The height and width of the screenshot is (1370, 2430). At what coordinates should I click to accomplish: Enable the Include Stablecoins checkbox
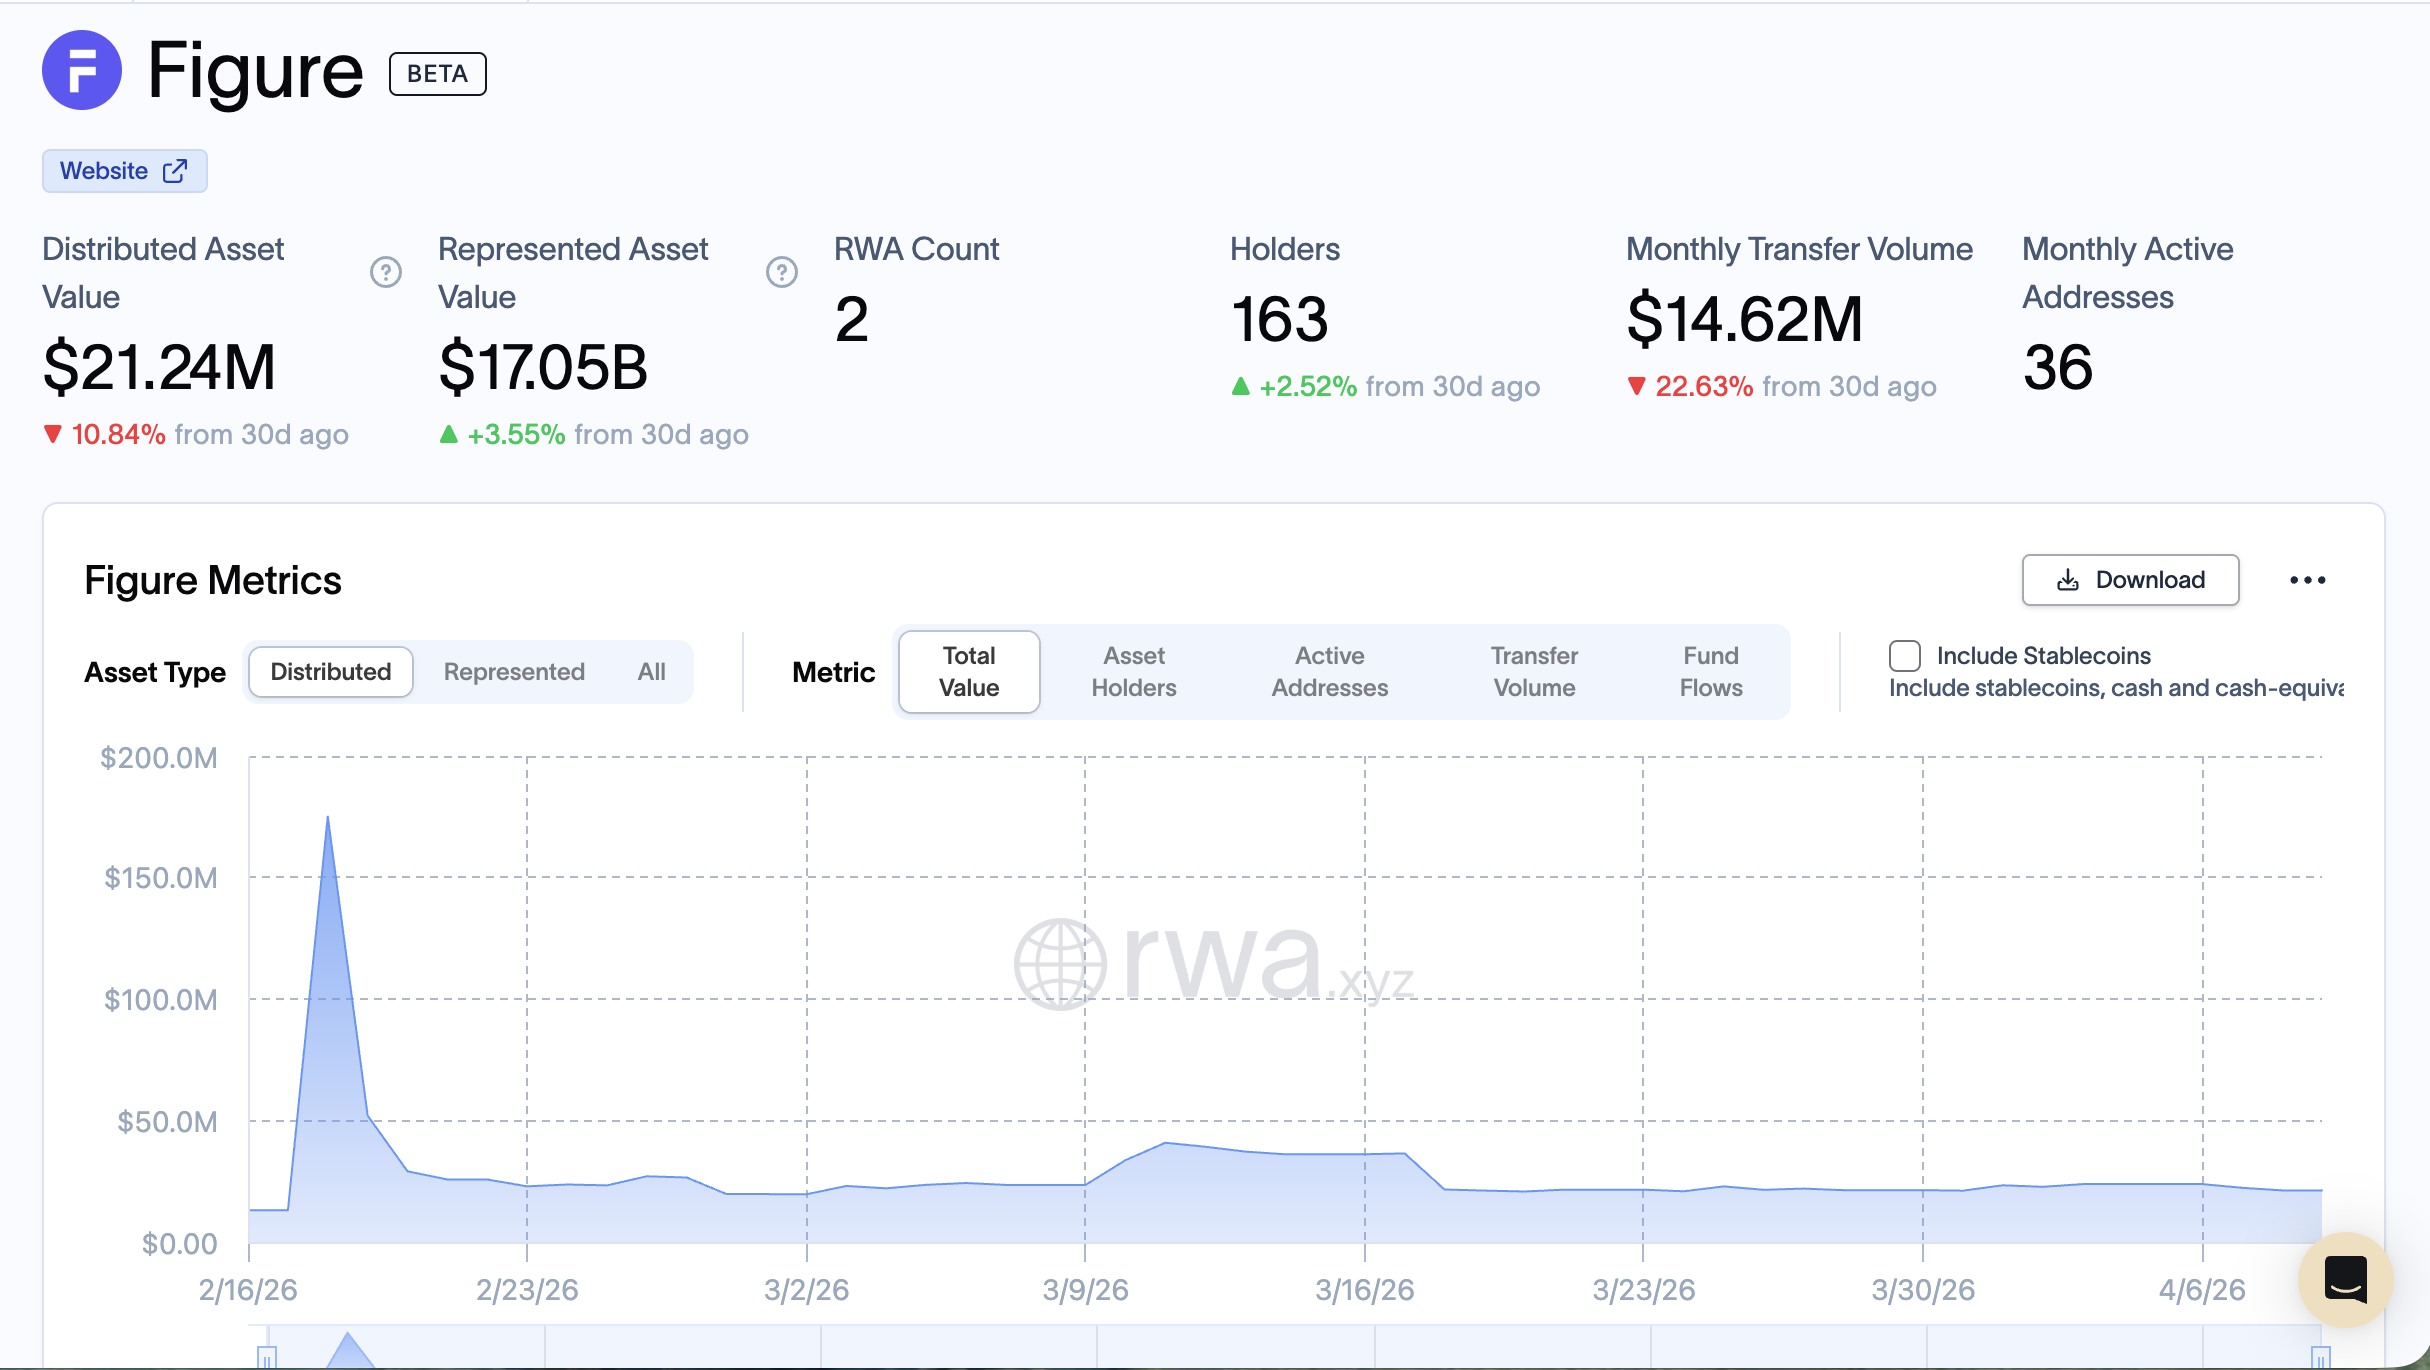[x=1905, y=656]
